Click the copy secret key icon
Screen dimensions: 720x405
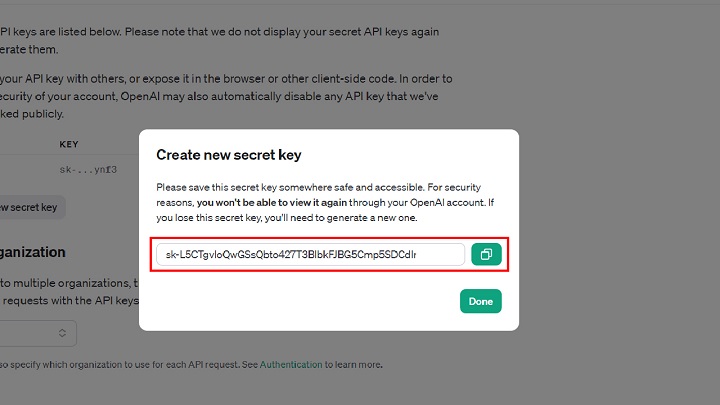click(x=486, y=255)
